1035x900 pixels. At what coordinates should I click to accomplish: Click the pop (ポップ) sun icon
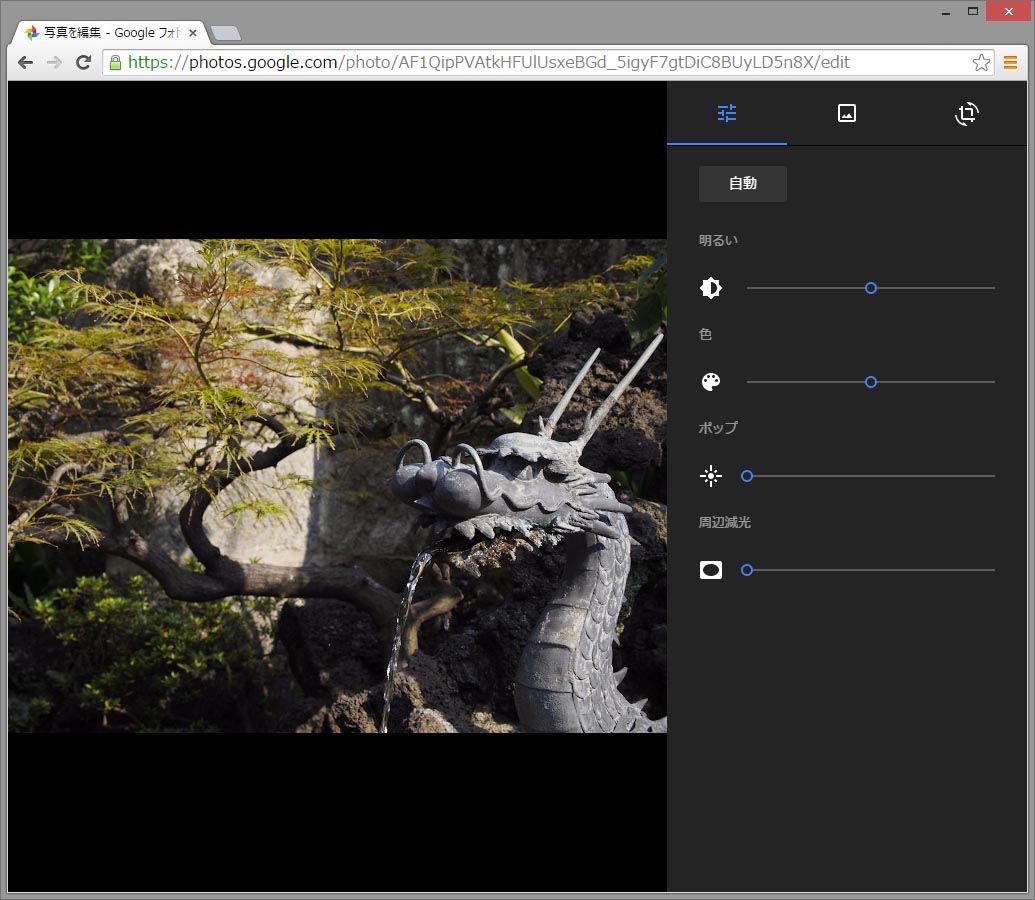[x=711, y=476]
